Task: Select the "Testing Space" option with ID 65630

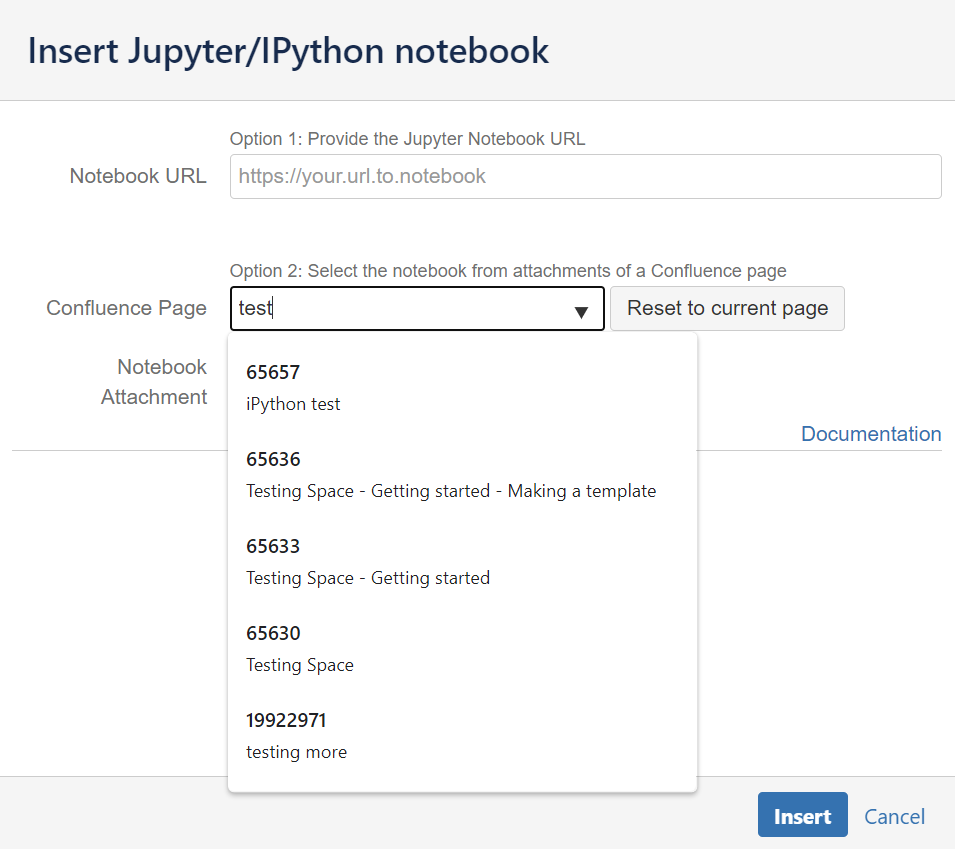Action: tap(300, 665)
